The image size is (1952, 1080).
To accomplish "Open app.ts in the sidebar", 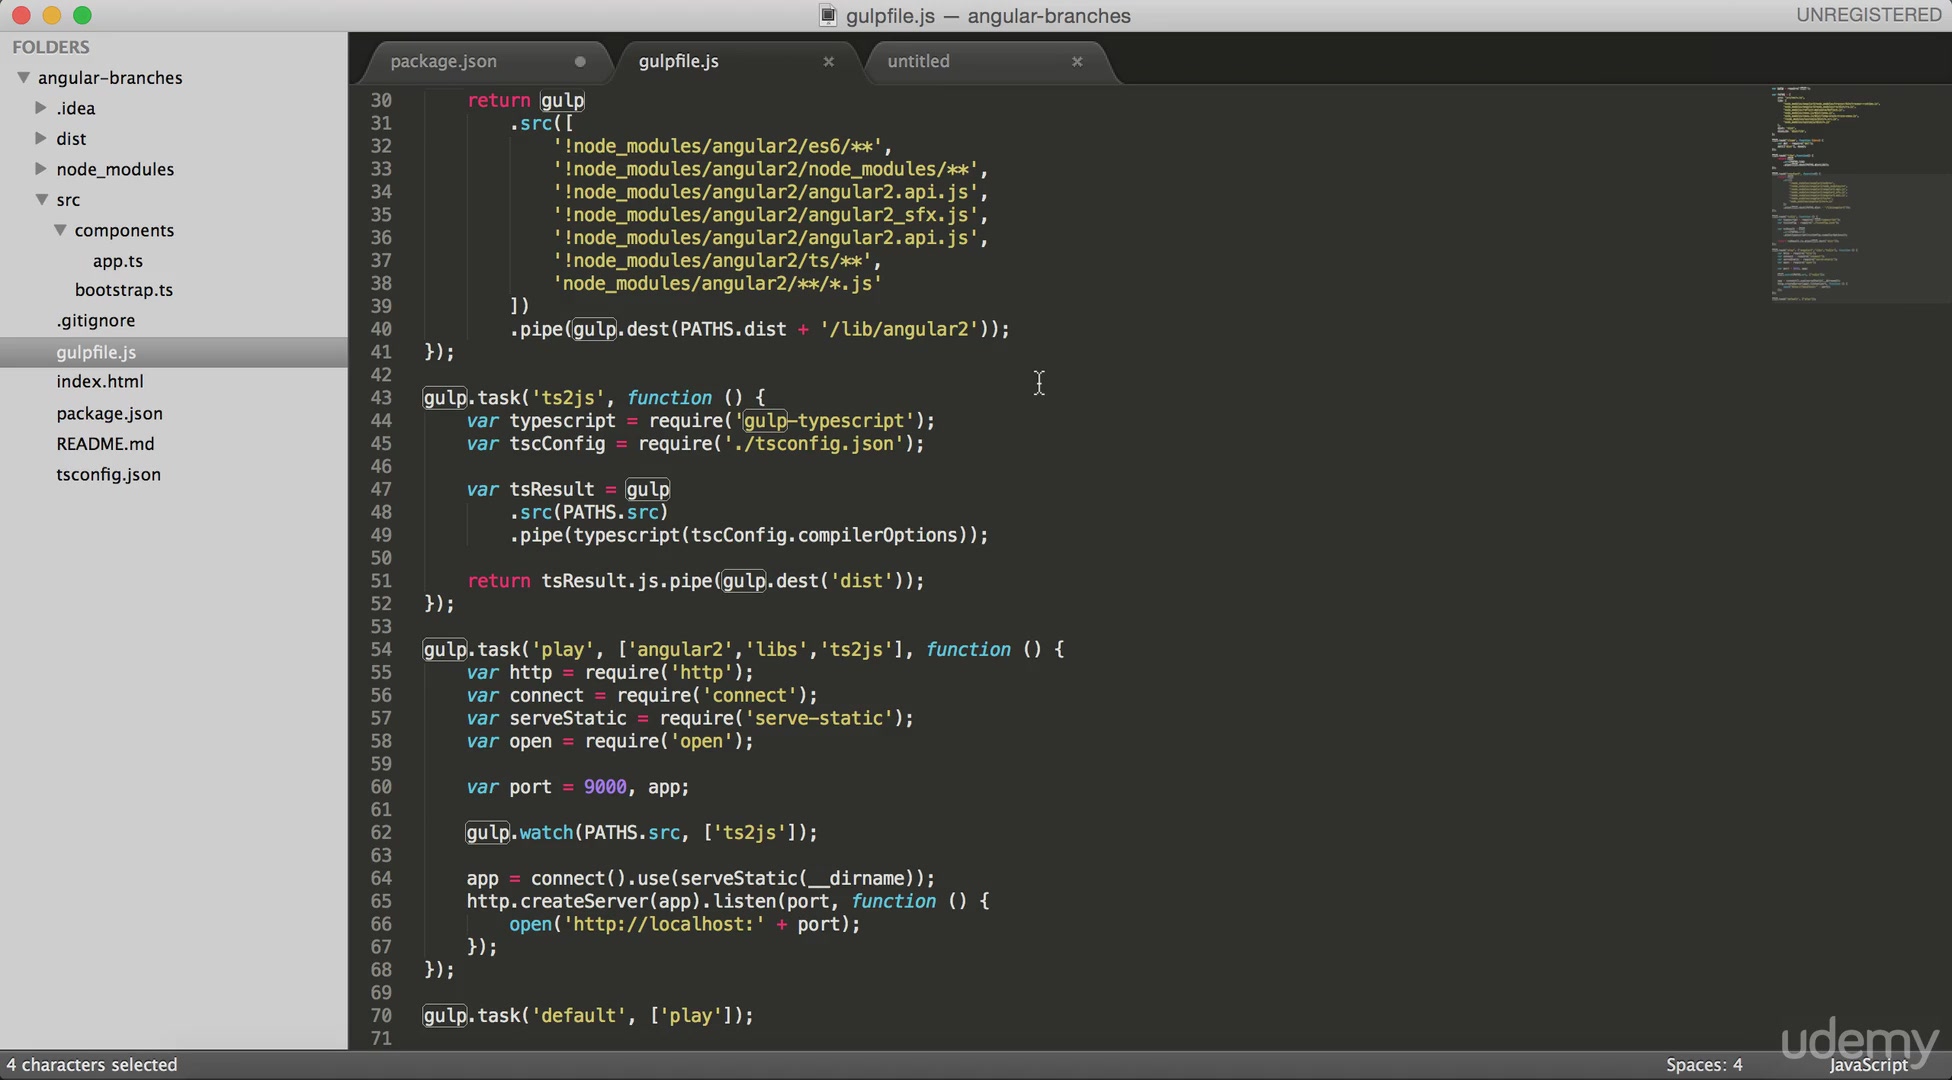I will [x=118, y=261].
